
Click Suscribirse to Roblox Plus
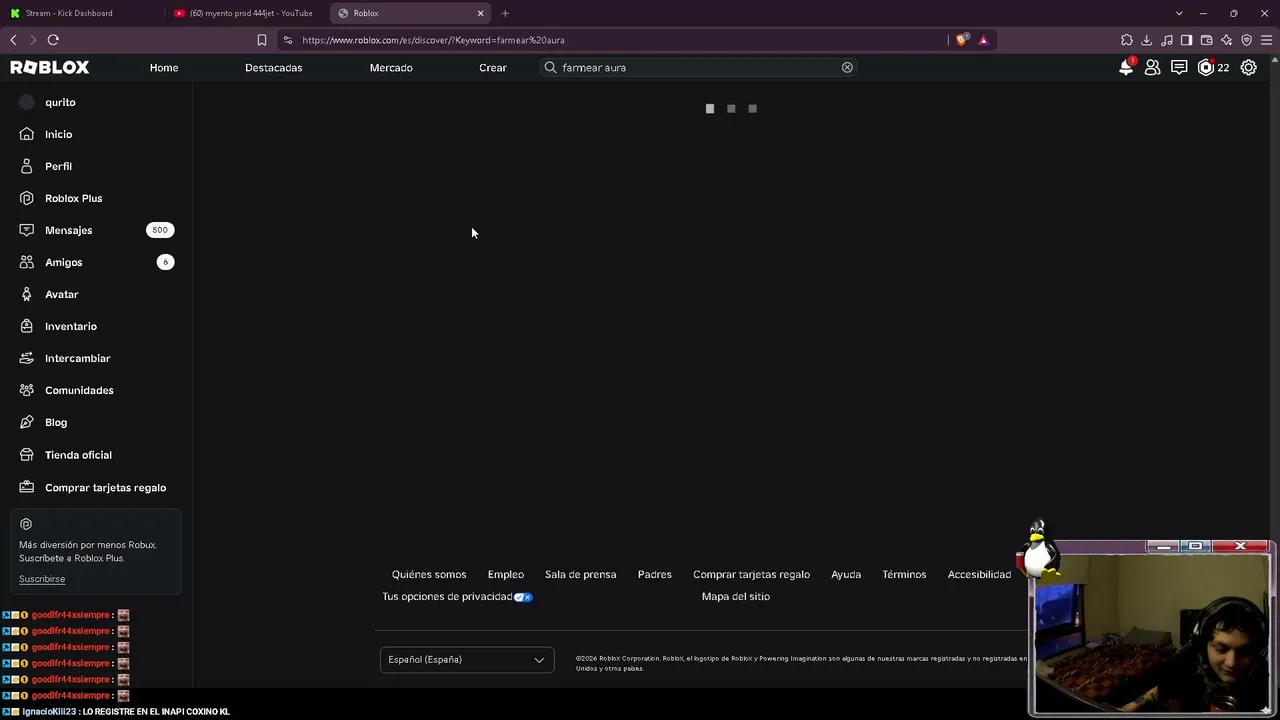(42, 579)
